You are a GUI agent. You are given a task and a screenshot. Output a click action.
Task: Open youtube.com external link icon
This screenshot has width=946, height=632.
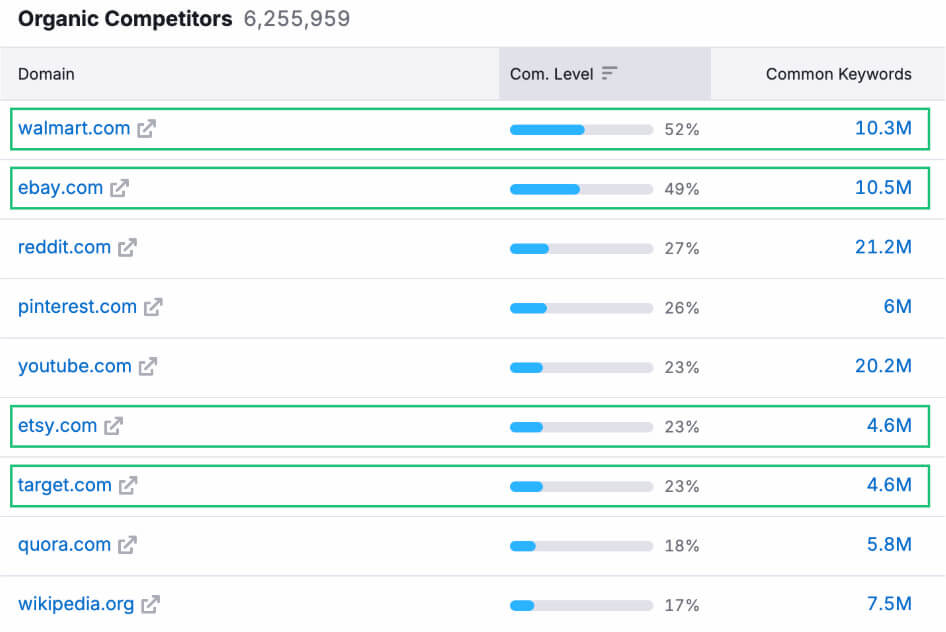coord(148,367)
